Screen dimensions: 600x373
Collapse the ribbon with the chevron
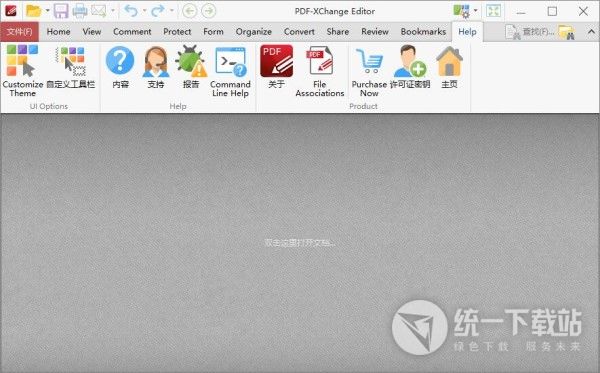tap(591, 32)
